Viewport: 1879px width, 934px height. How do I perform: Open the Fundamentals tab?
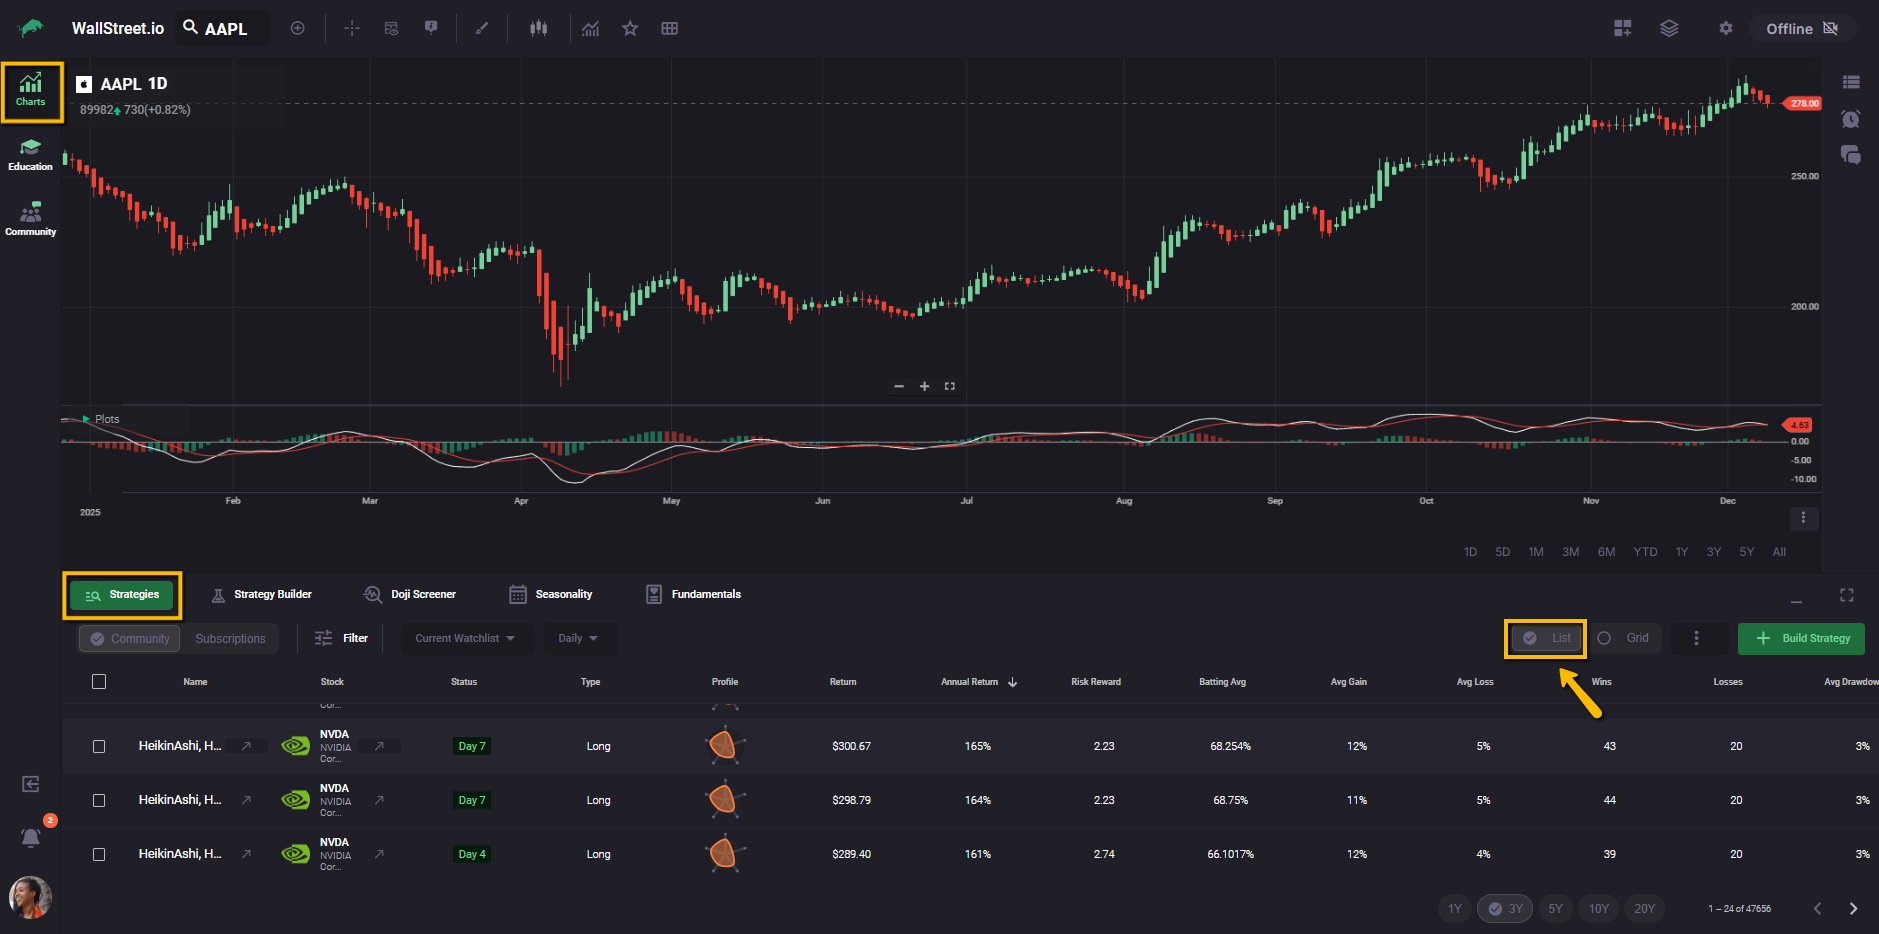693,594
